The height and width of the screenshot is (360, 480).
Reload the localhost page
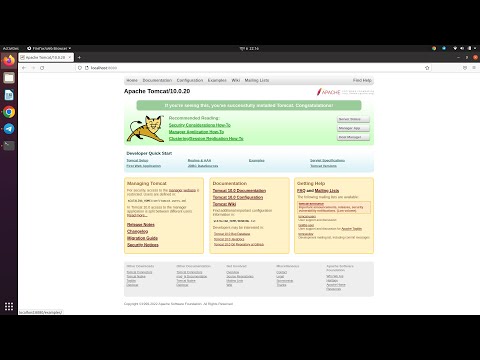[42, 68]
